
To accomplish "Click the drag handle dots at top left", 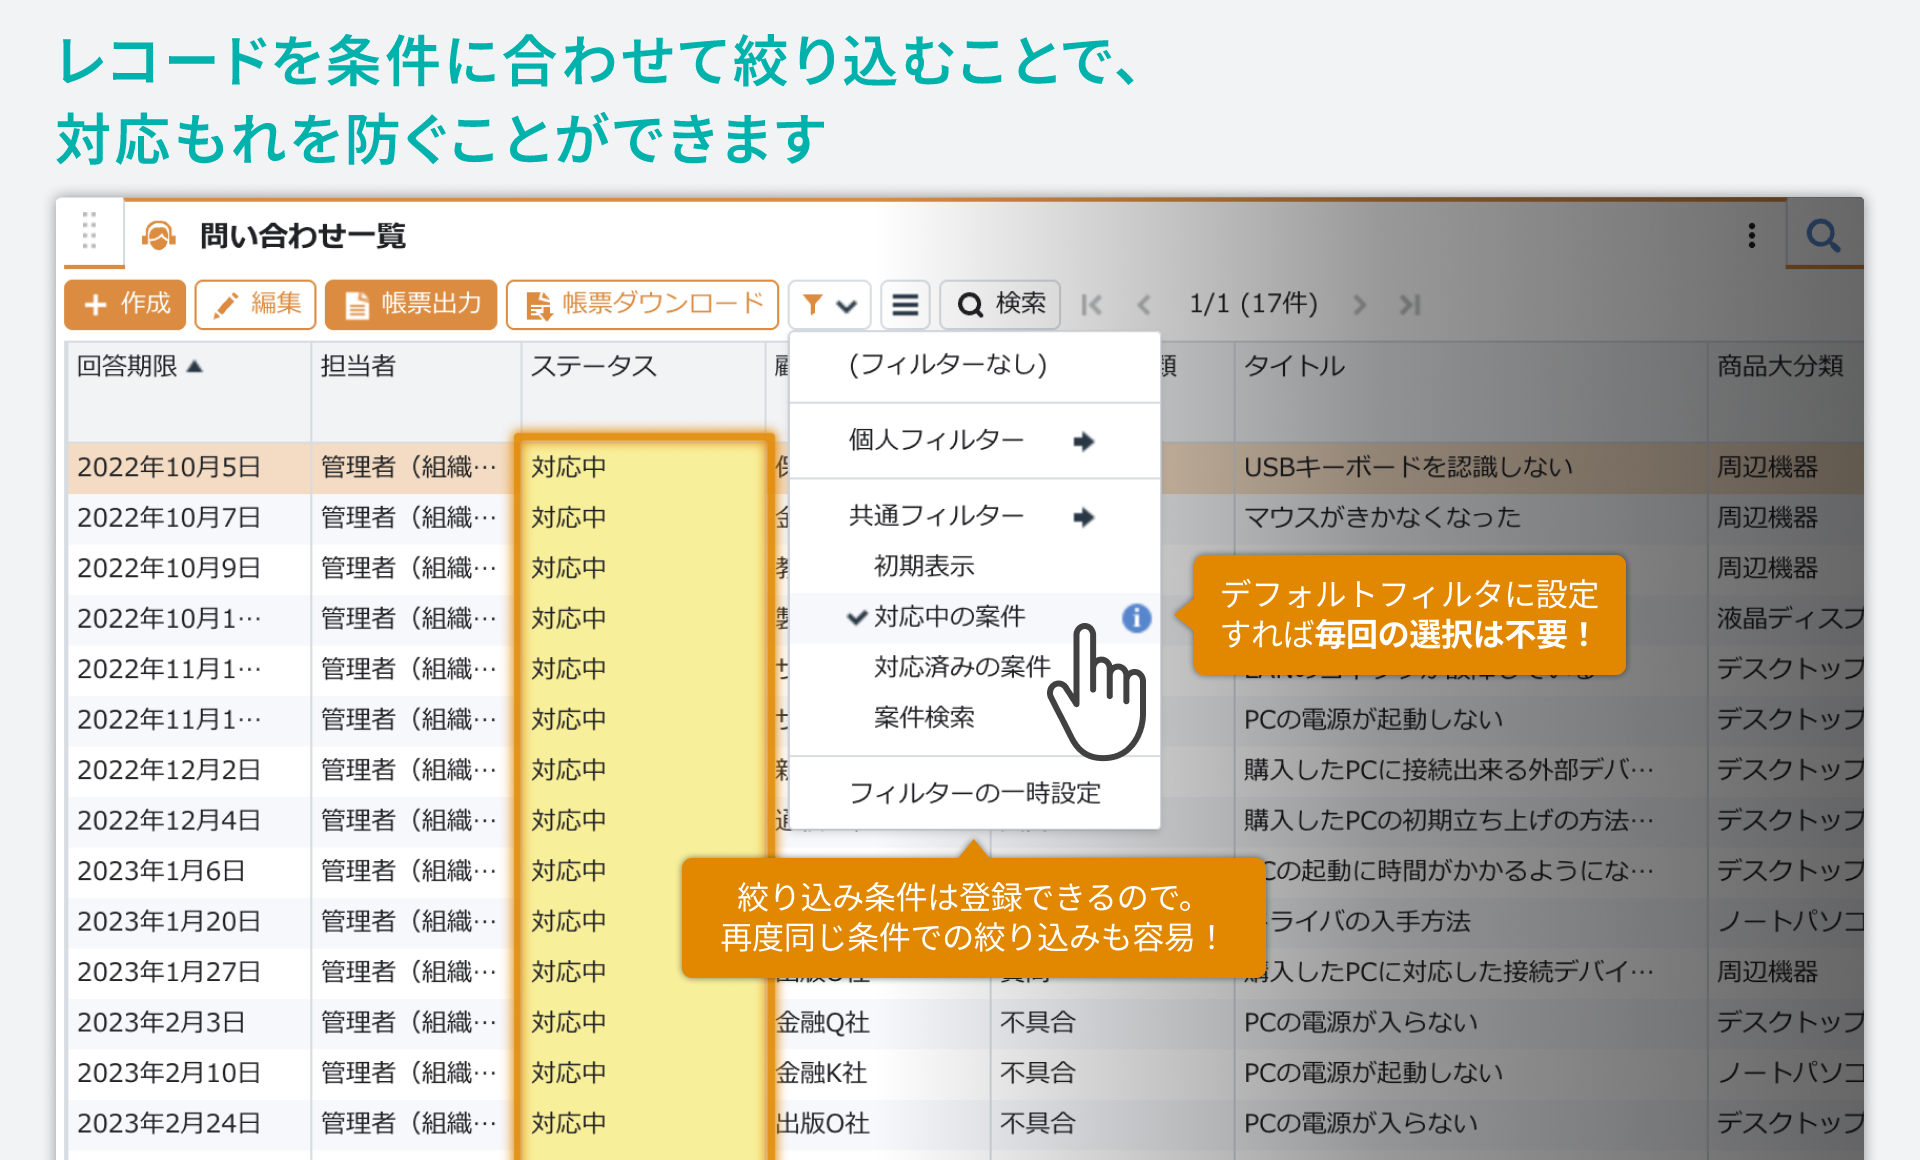I will click(x=91, y=231).
